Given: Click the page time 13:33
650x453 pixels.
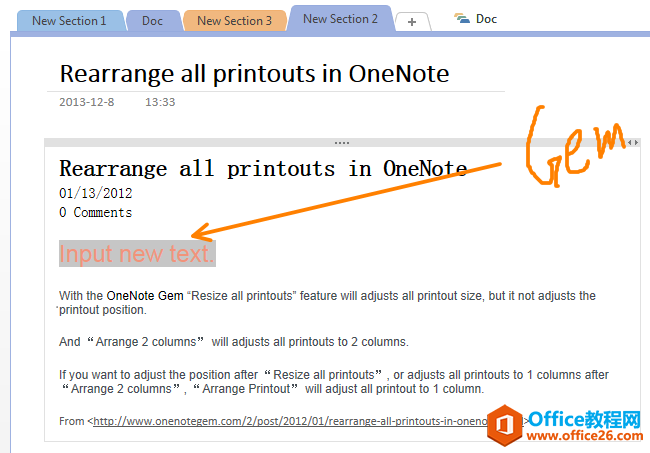Looking at the screenshot, I should click(x=160, y=102).
